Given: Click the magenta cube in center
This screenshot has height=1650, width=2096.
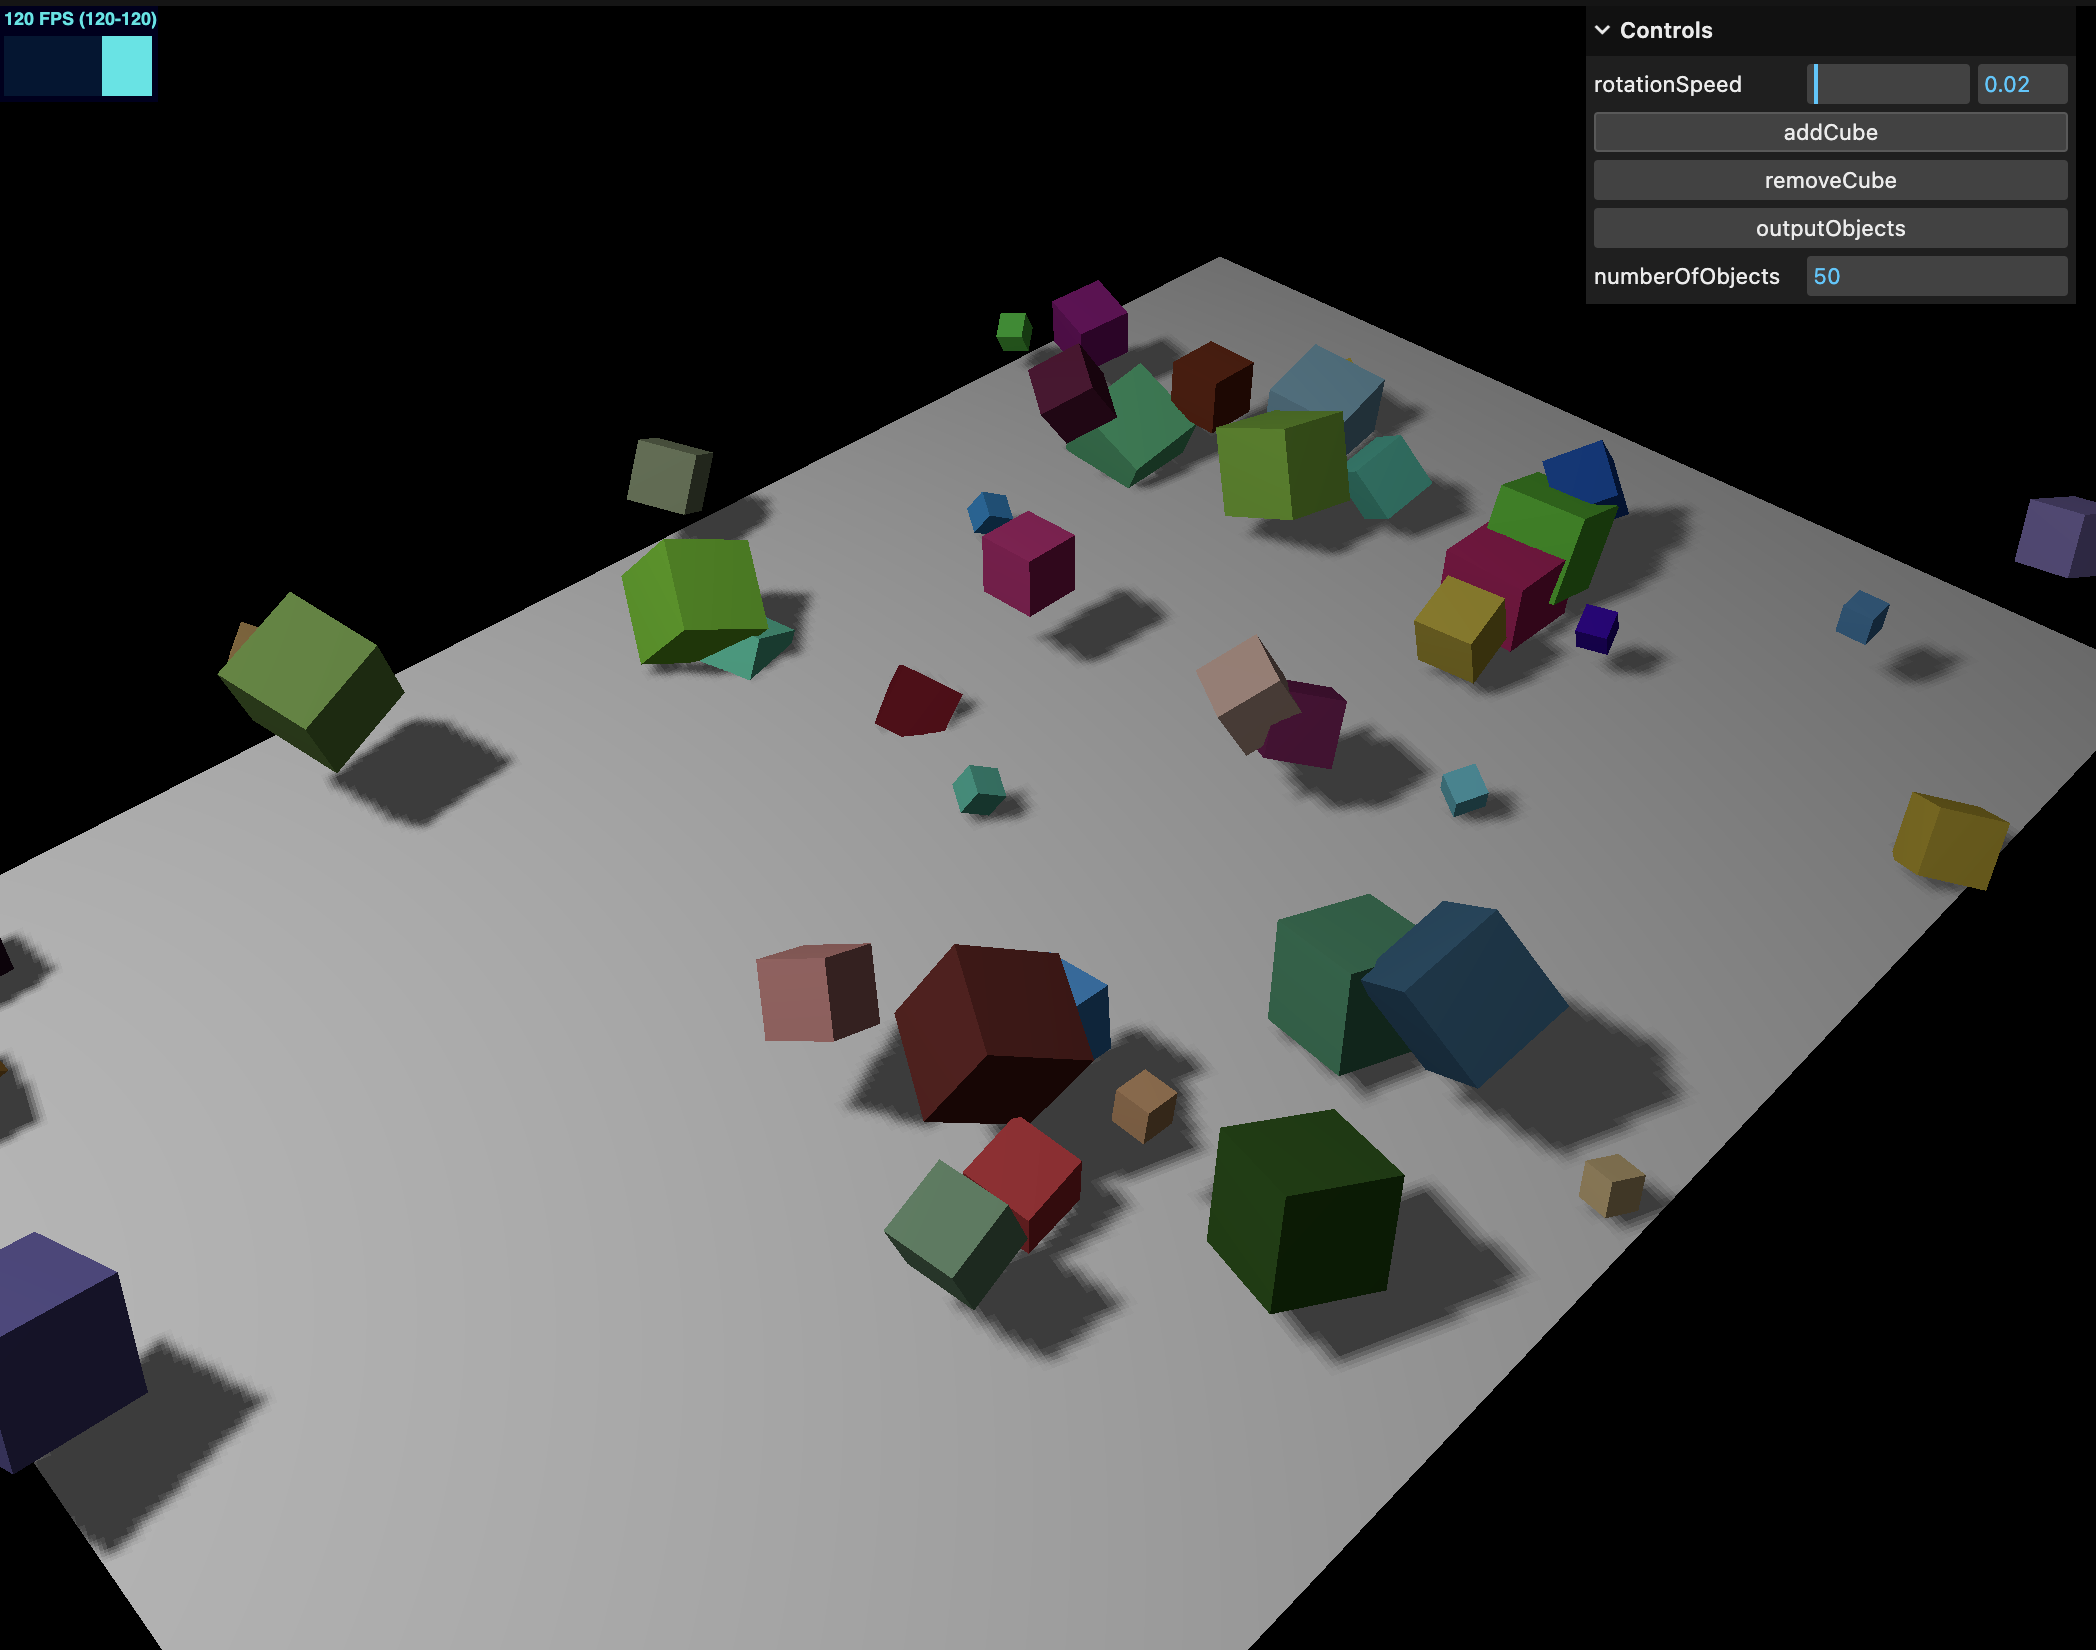Looking at the screenshot, I should point(1027,563).
